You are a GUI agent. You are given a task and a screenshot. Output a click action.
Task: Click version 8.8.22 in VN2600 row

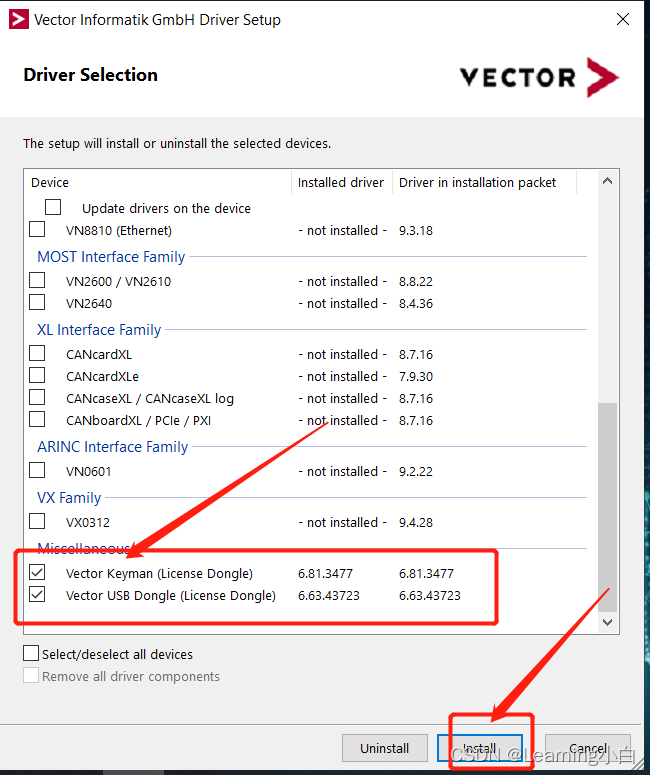[x=416, y=282]
